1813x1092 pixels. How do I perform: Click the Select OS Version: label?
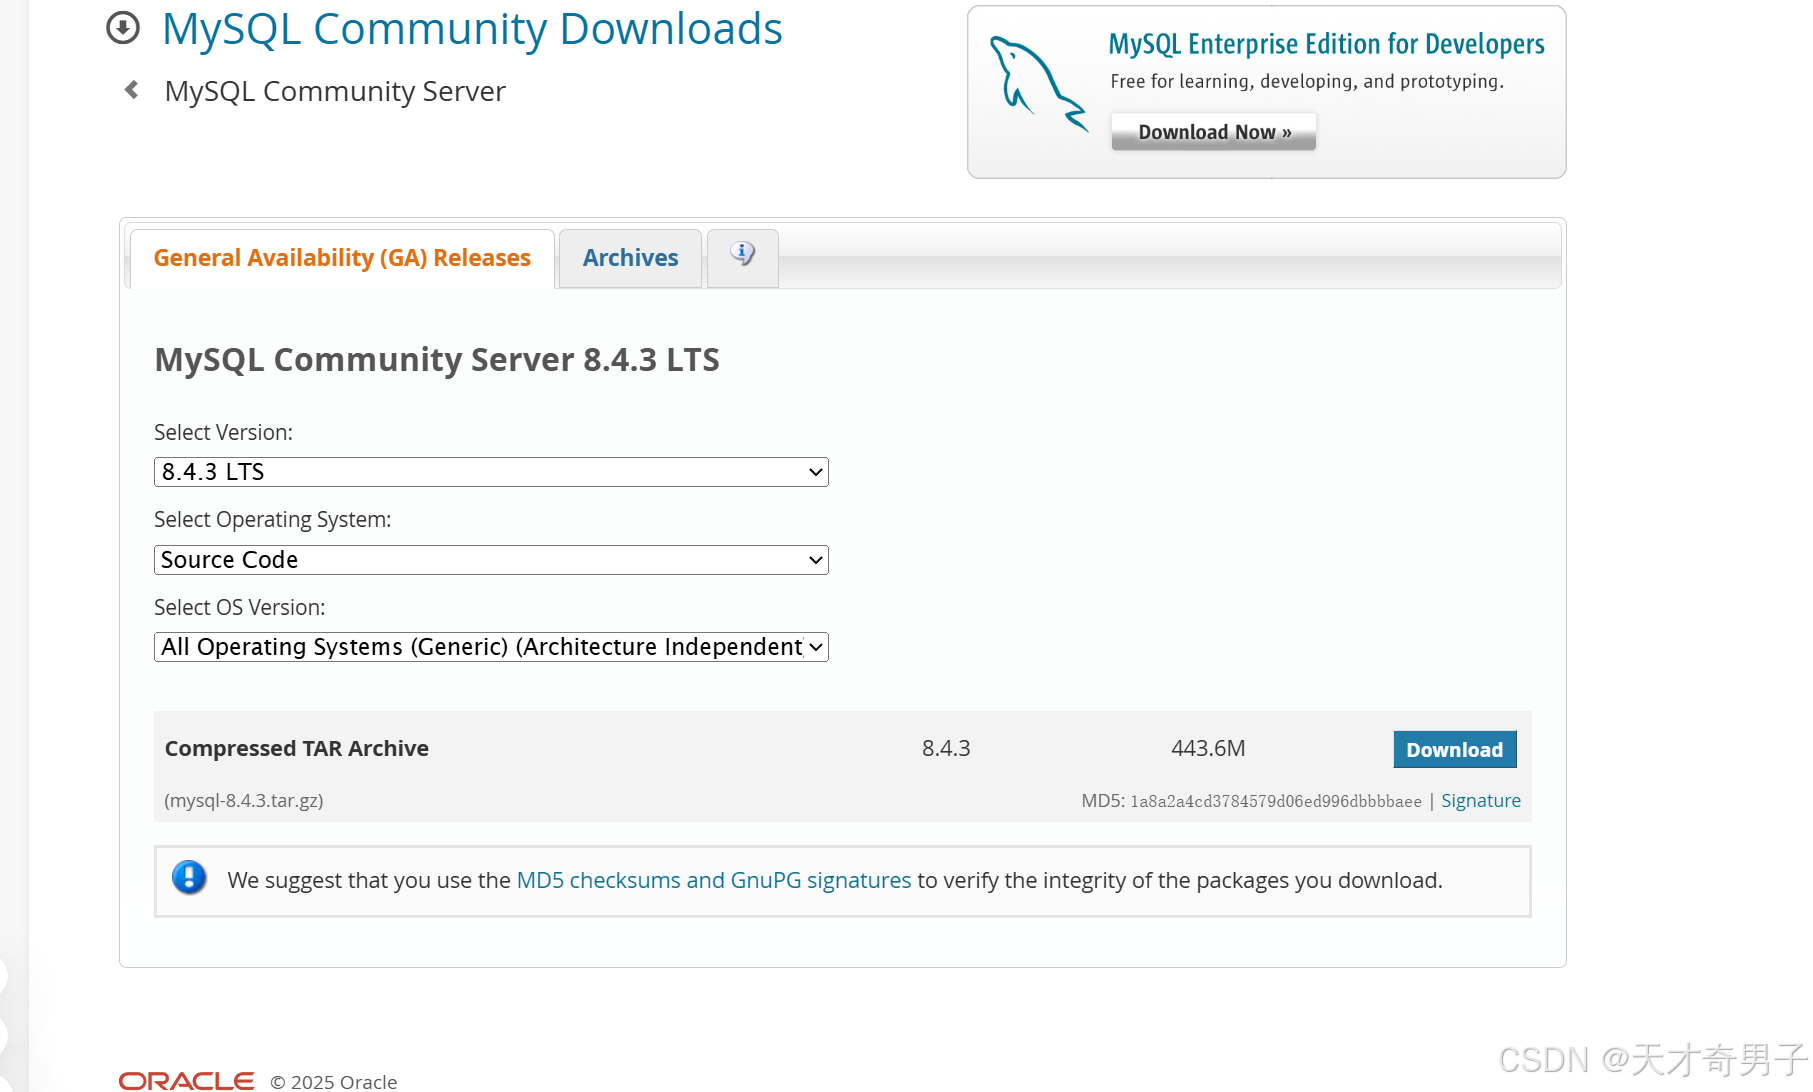tap(239, 607)
